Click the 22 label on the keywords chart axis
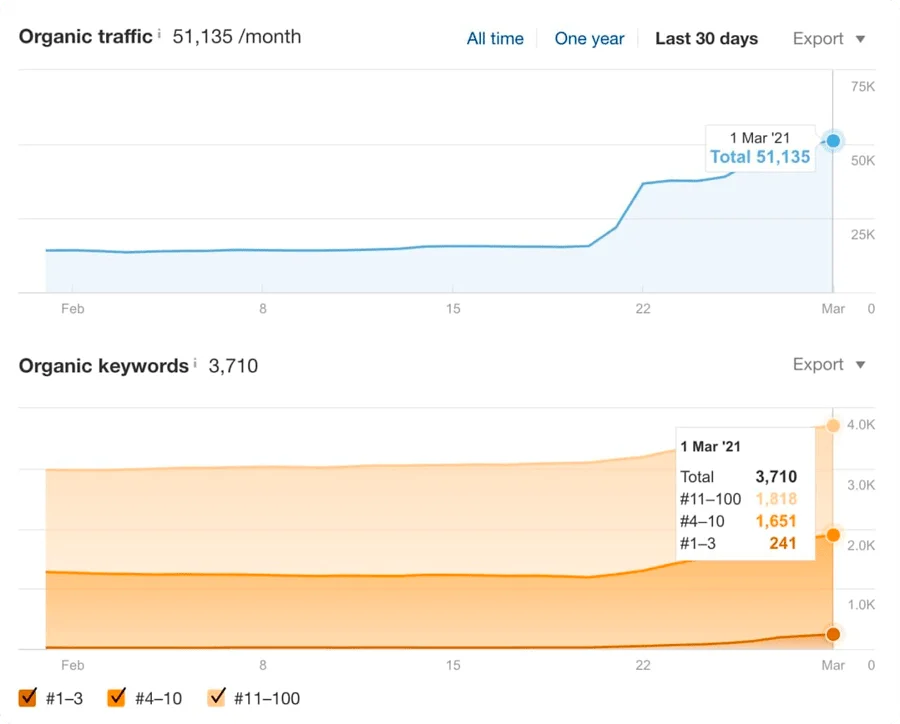Viewport: 900px width, 724px height. click(643, 665)
